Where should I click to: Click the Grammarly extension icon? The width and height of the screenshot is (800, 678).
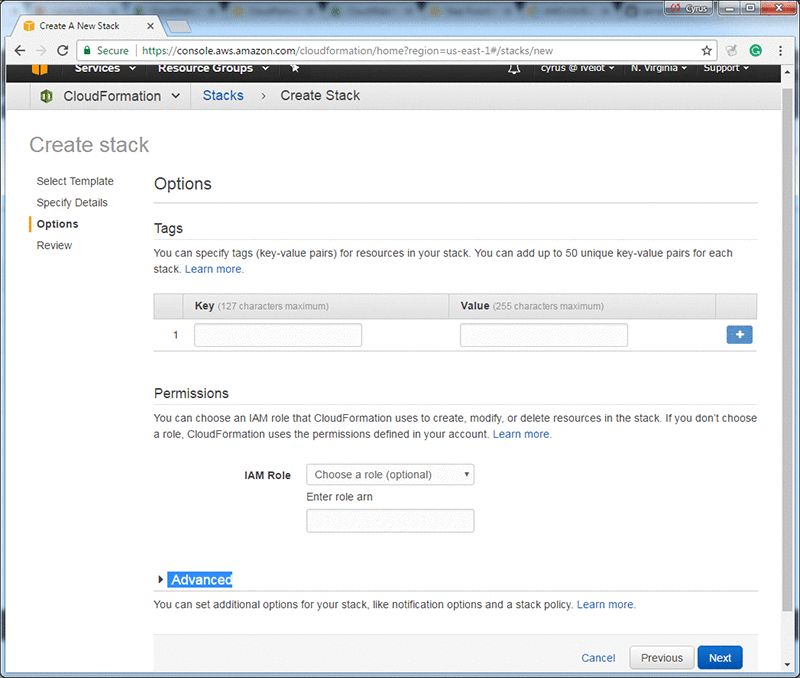click(x=756, y=50)
